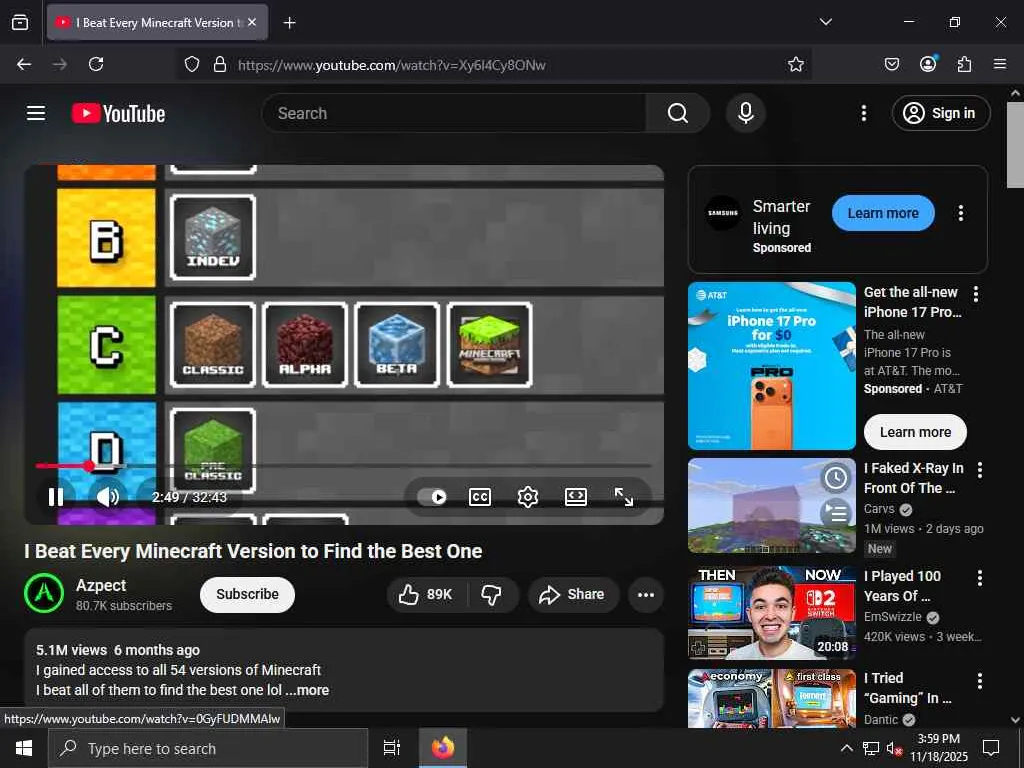This screenshot has height=768, width=1024.
Task: Start voice search with microphone icon
Action: (745, 113)
